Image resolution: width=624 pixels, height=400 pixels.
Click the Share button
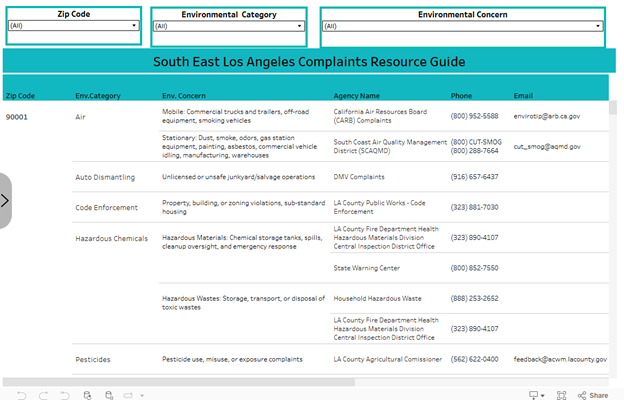pos(593,395)
